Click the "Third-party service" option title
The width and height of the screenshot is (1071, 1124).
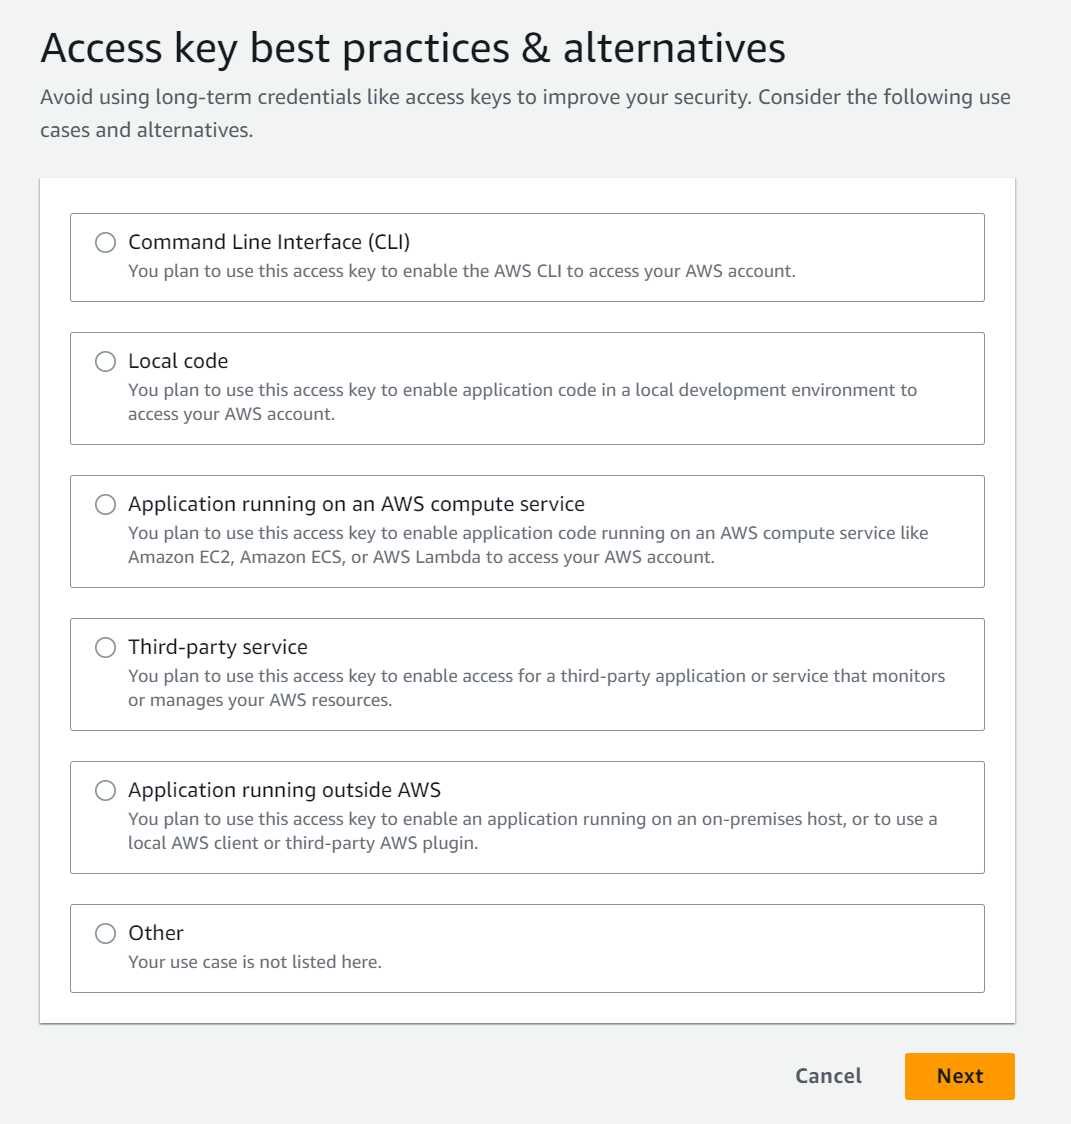(x=218, y=647)
